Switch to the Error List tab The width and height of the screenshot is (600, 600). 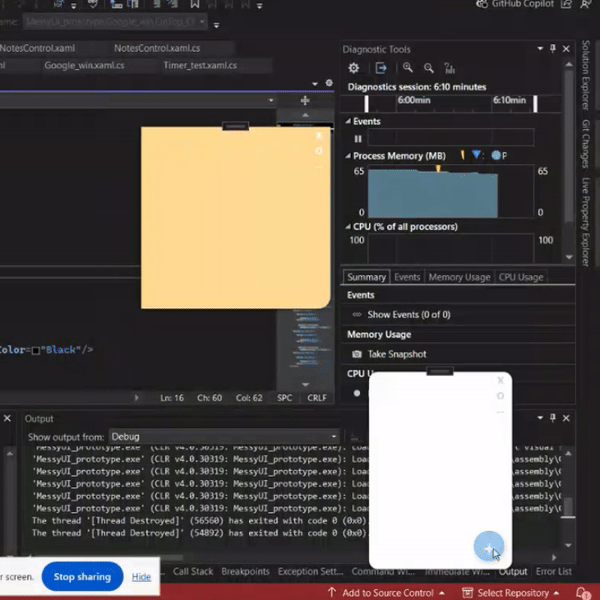[554, 571]
